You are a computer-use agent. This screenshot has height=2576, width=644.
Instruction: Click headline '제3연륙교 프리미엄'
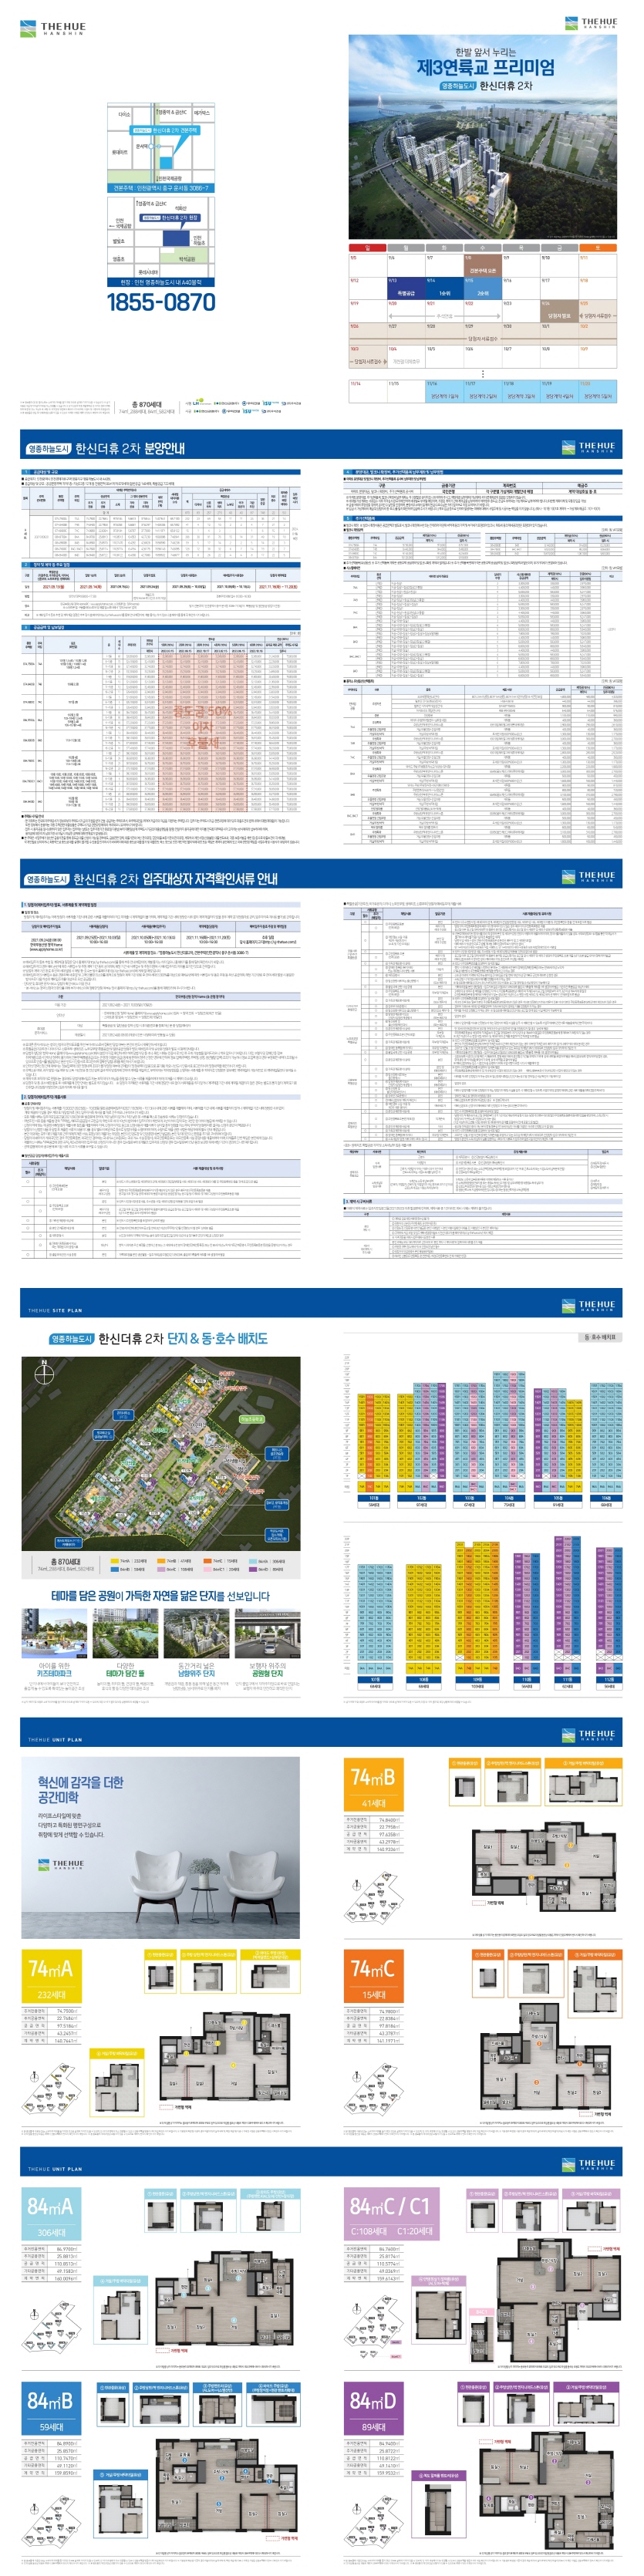pos(485,68)
